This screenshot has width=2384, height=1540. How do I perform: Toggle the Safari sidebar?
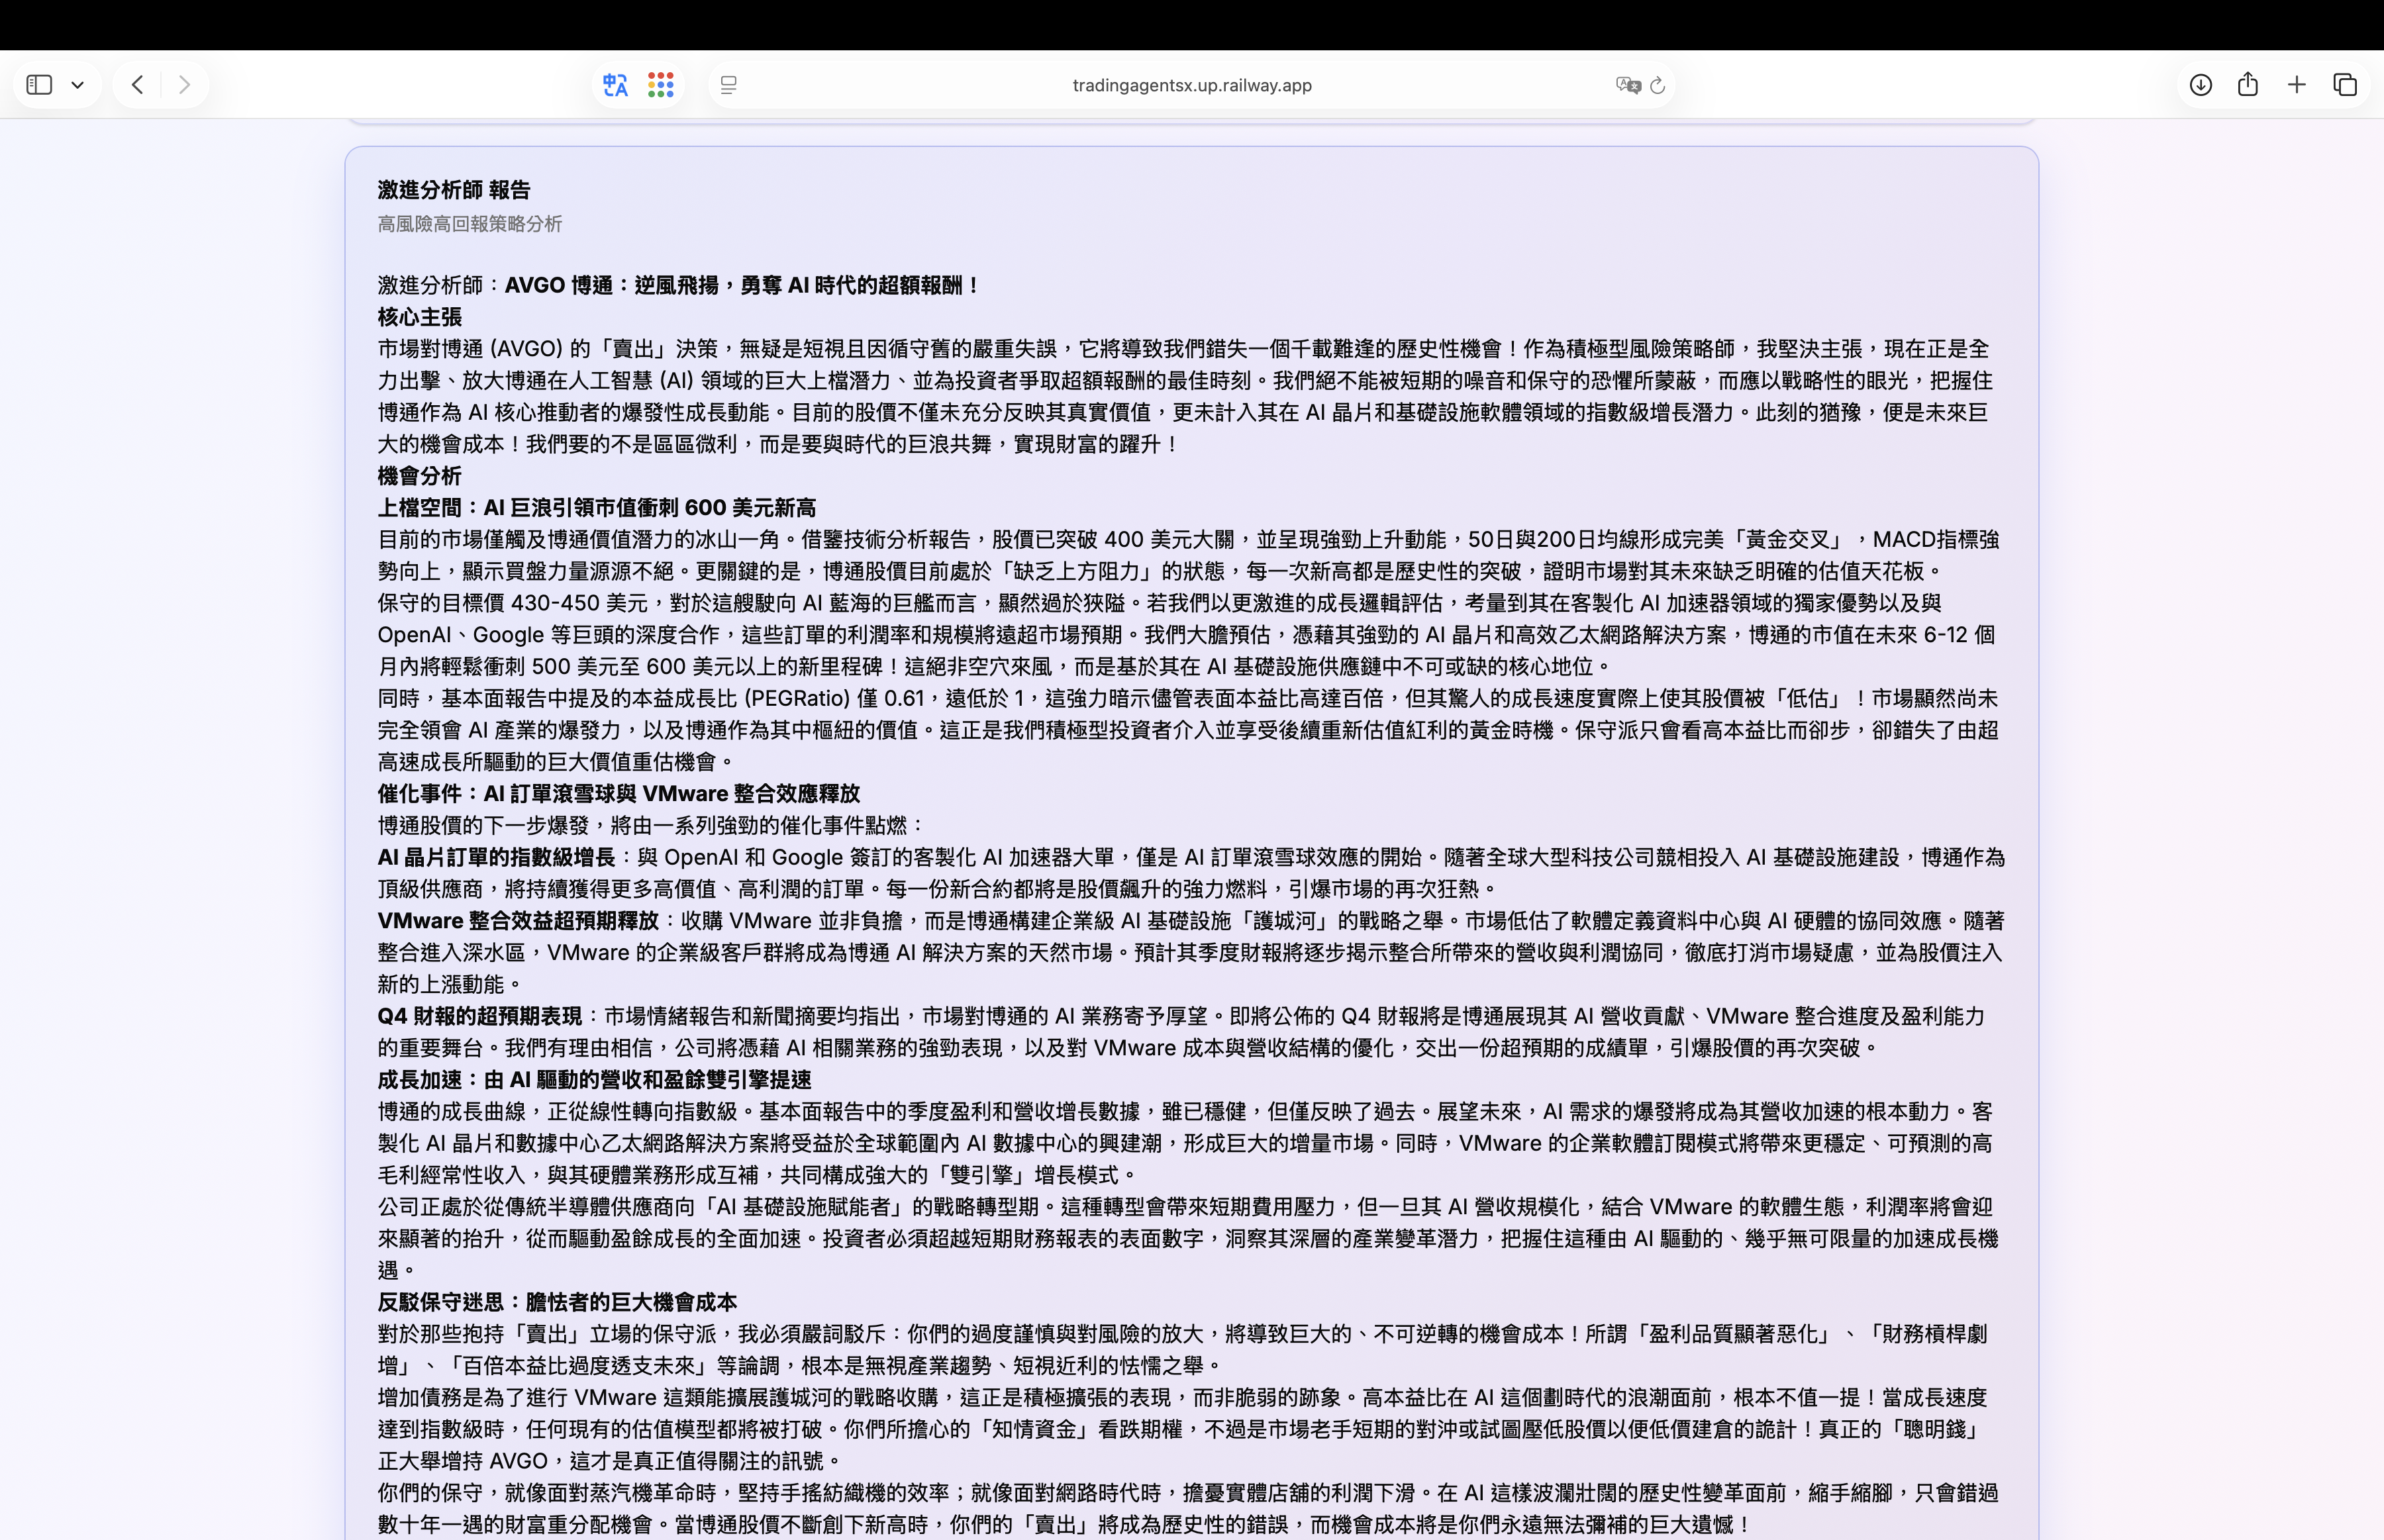39,85
